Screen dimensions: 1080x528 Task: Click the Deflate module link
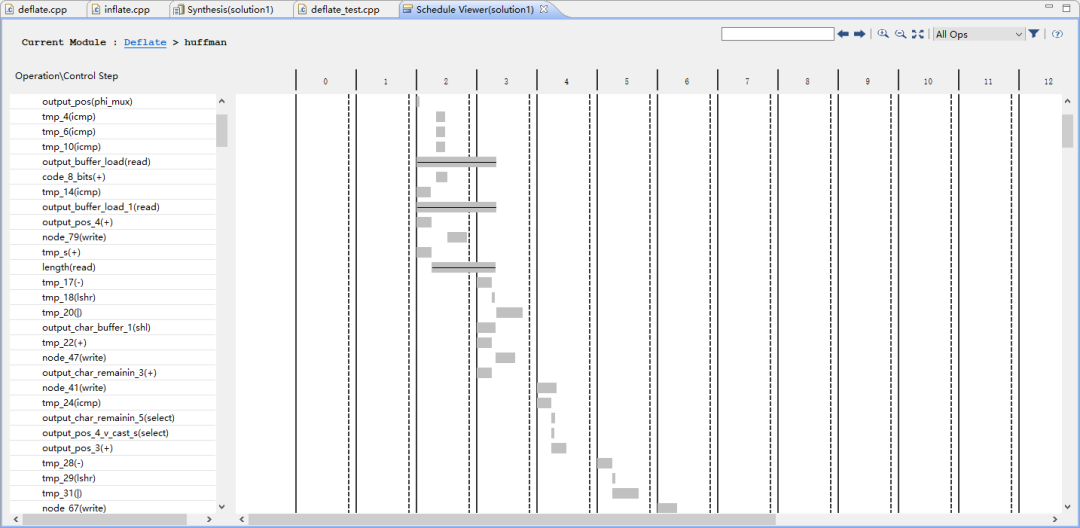(x=145, y=43)
